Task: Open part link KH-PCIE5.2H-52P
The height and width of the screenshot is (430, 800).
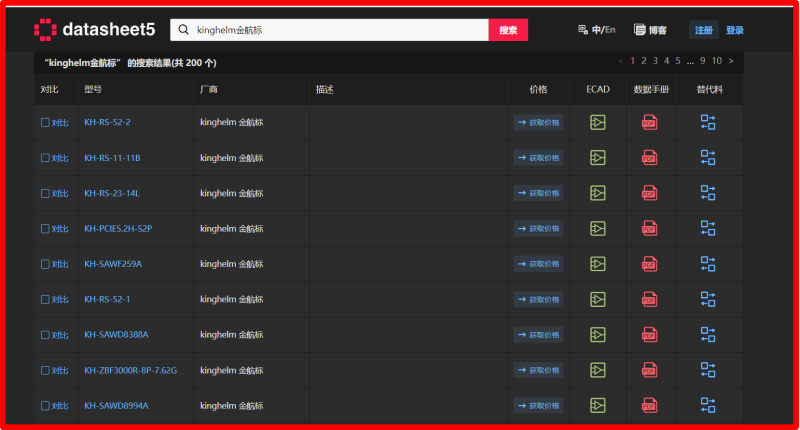Action: point(118,229)
